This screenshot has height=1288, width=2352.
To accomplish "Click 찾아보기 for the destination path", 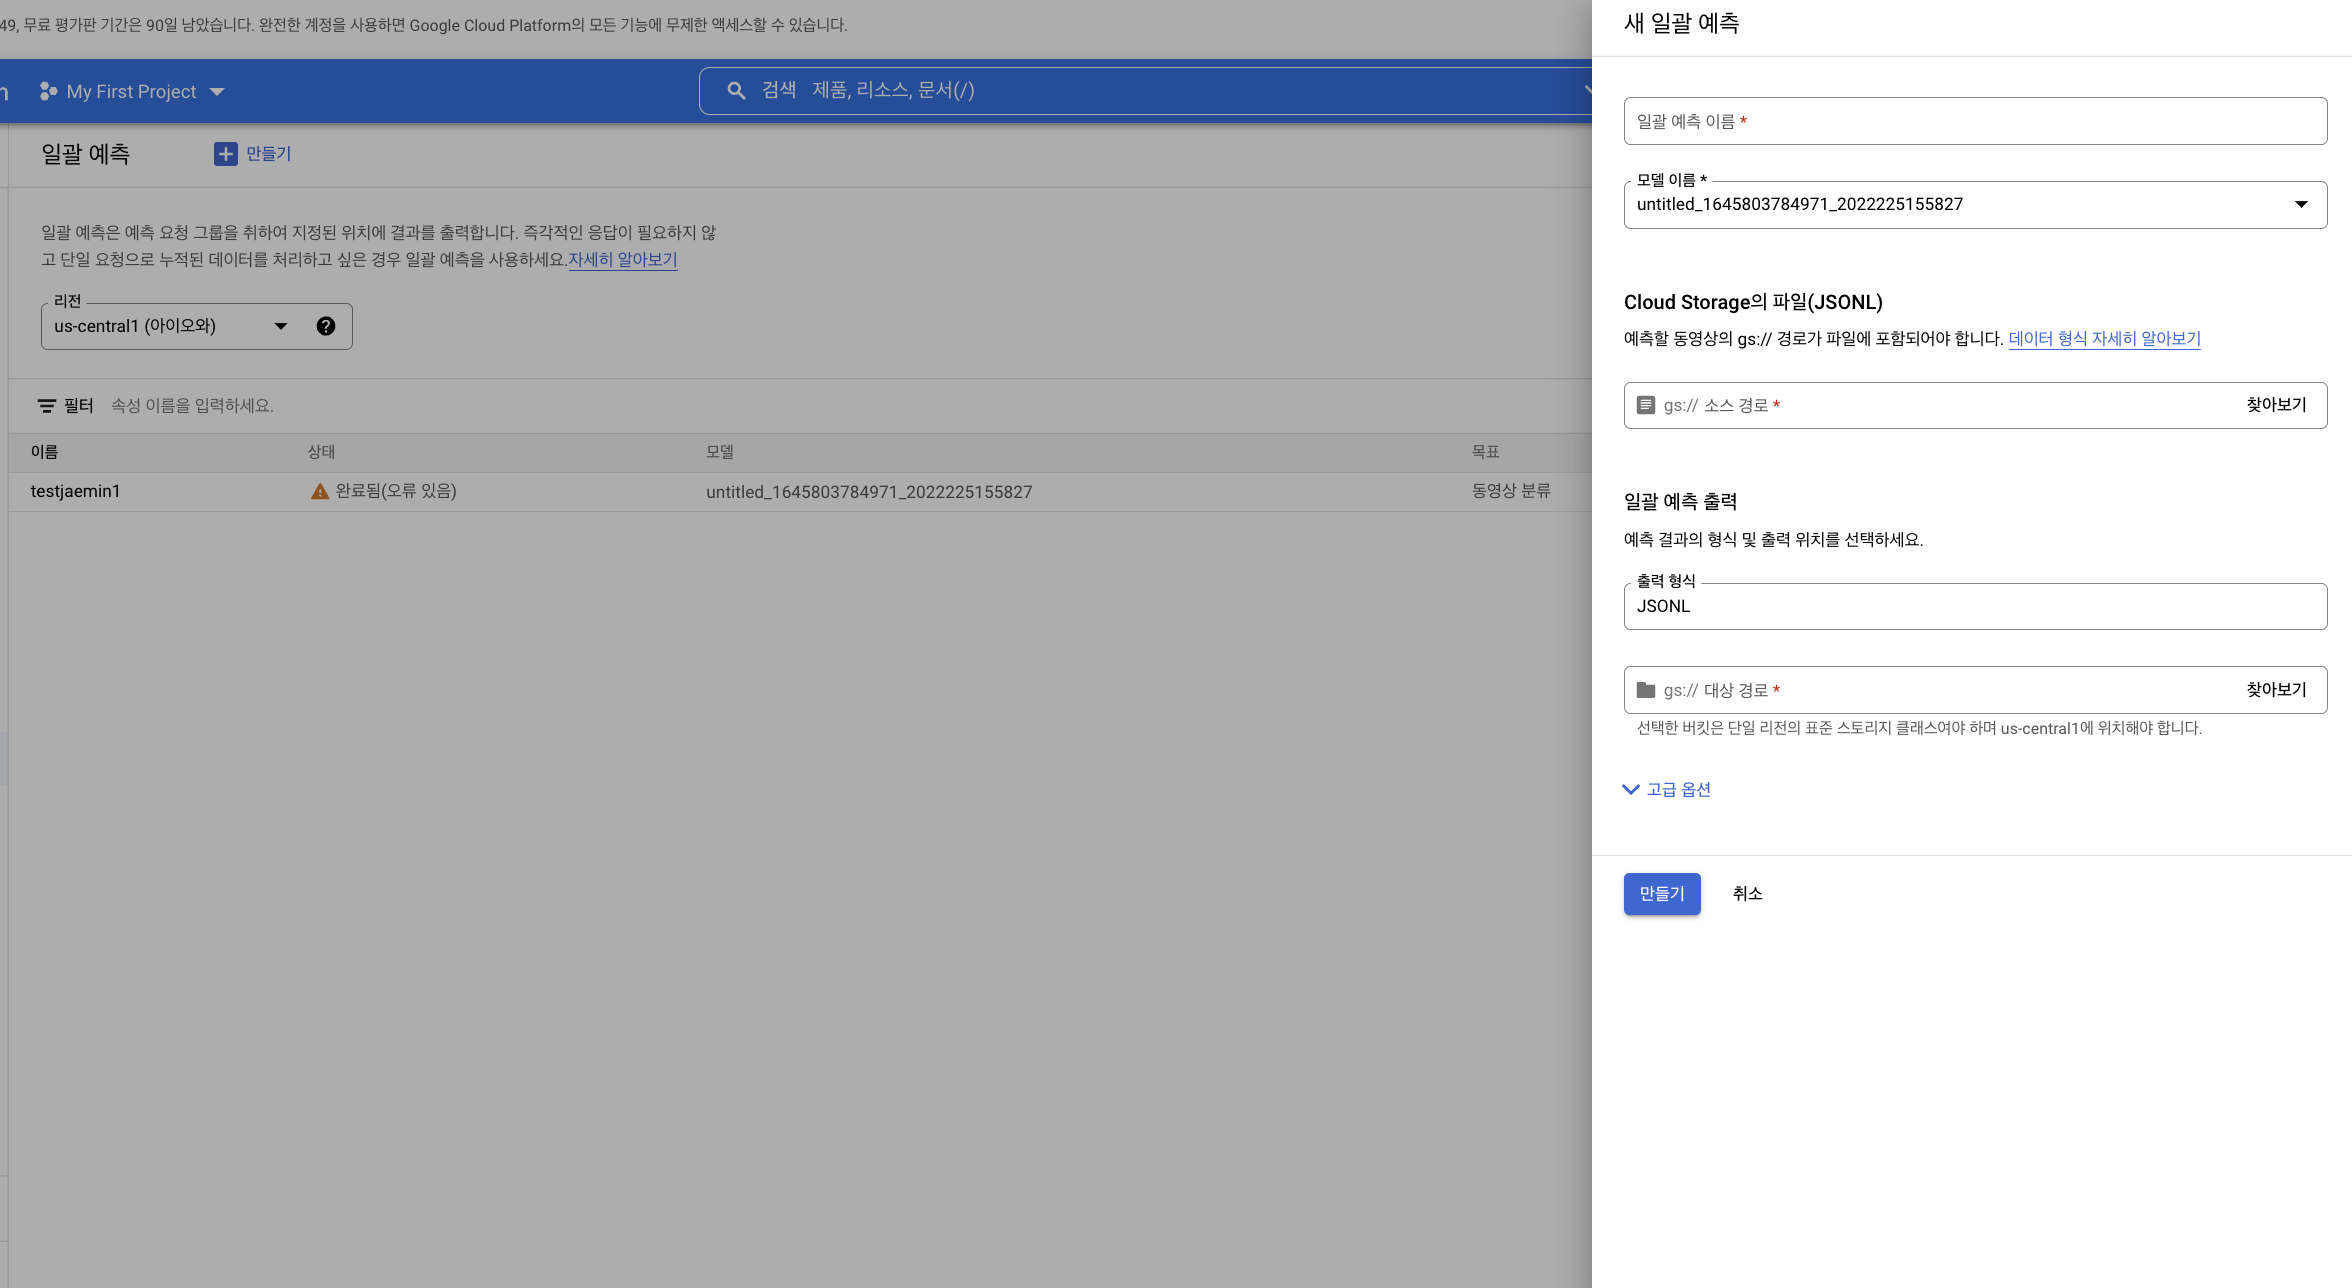I will click(x=2275, y=690).
